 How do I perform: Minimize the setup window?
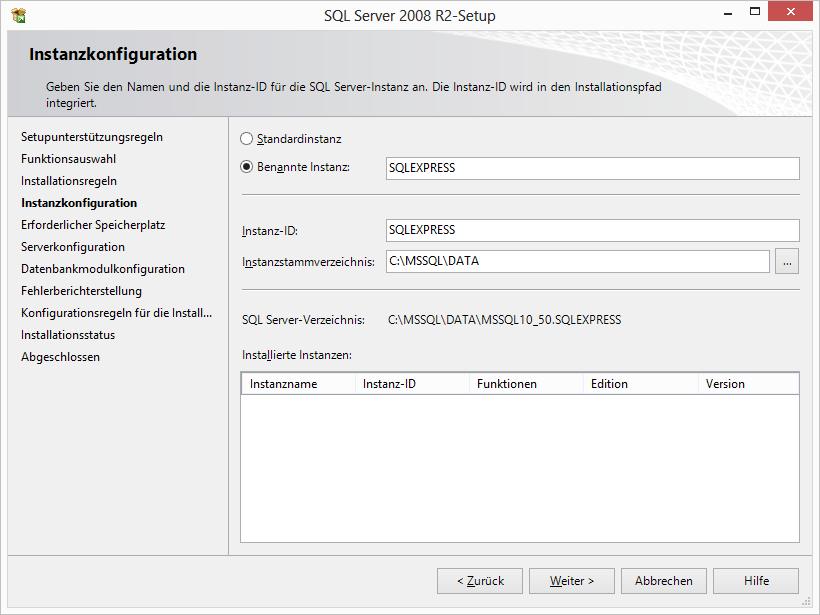tap(728, 13)
